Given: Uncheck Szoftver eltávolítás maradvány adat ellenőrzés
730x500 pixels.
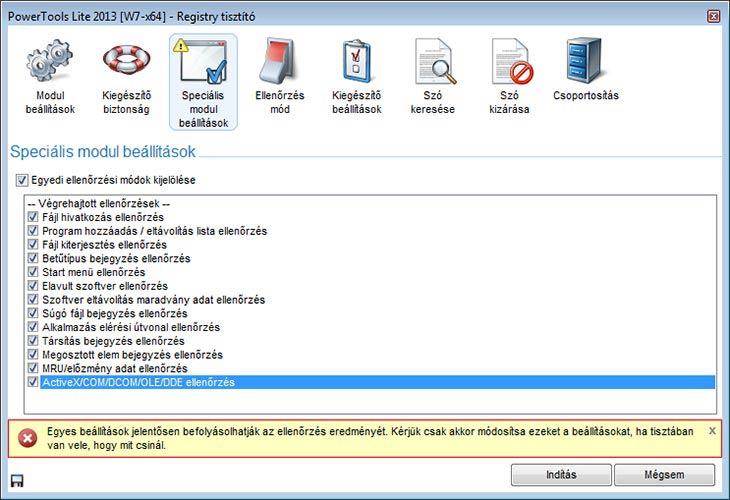Looking at the screenshot, I should pyautogui.click(x=33, y=299).
